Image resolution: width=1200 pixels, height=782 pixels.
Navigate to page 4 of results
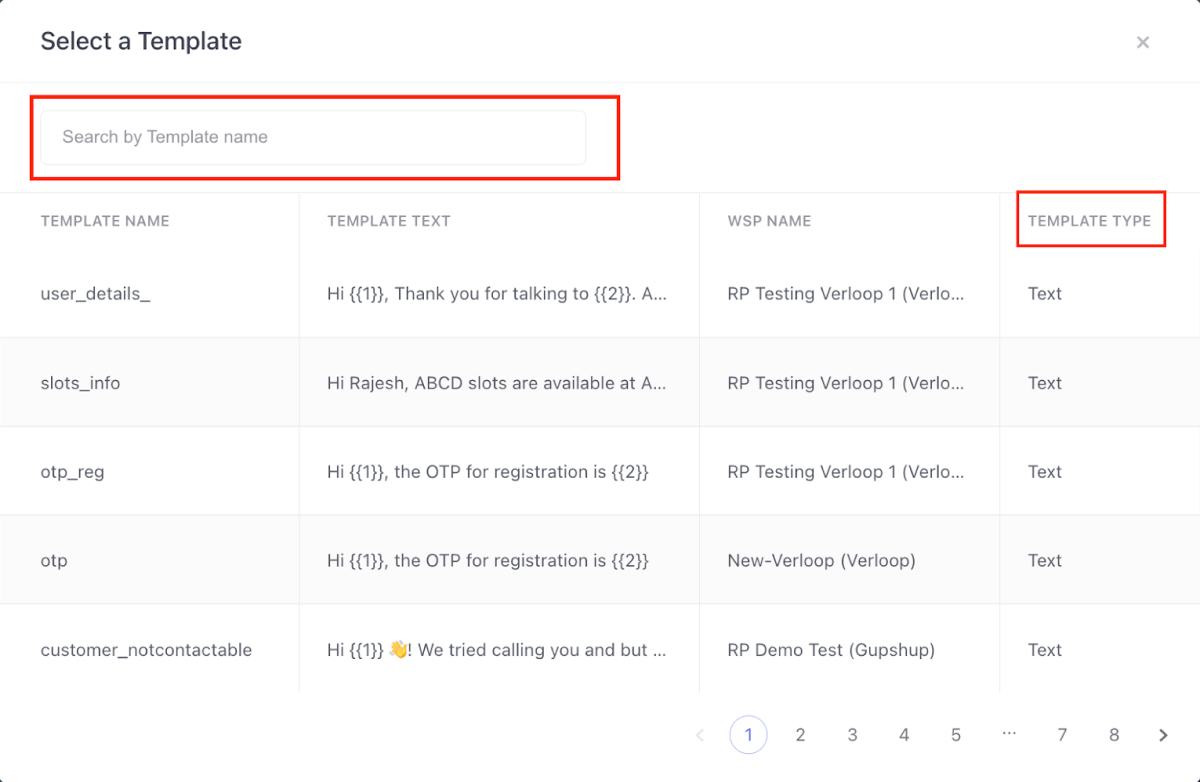904,735
